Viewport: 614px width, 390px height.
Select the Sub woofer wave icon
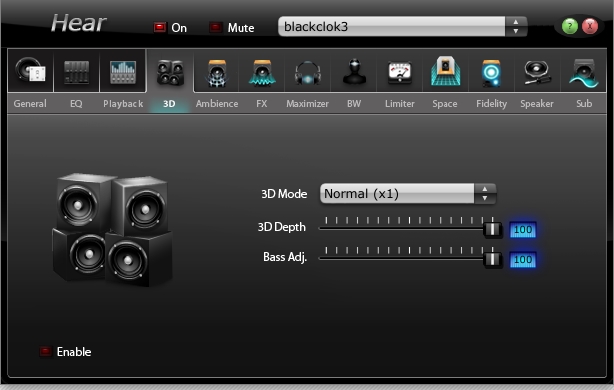point(583,73)
